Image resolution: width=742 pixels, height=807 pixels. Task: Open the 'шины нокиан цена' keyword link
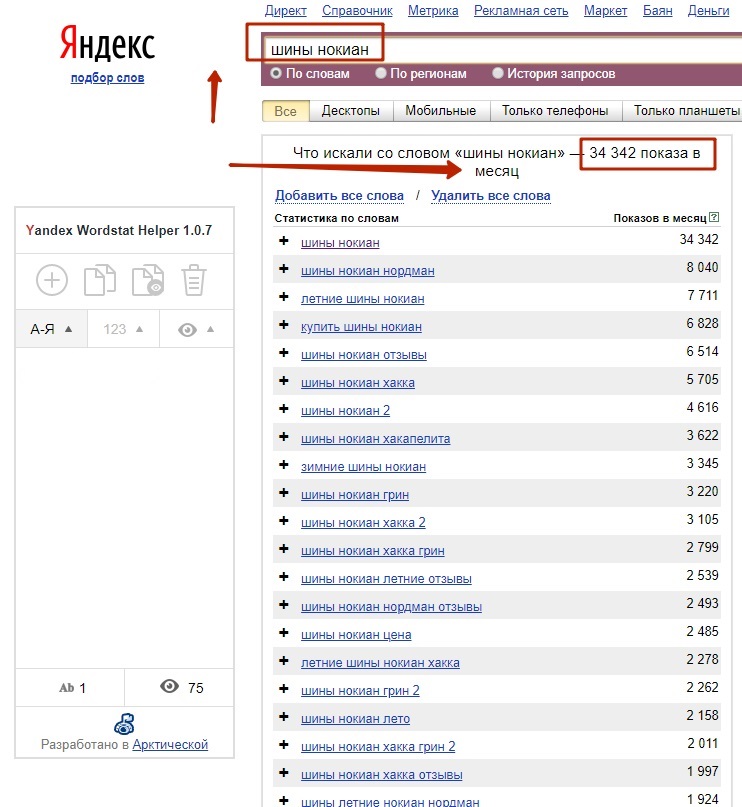(356, 635)
